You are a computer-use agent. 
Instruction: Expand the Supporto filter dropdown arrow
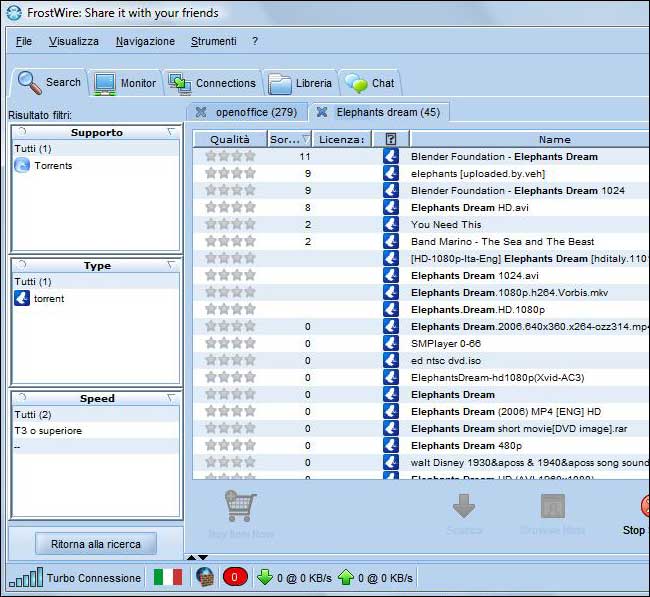171,132
